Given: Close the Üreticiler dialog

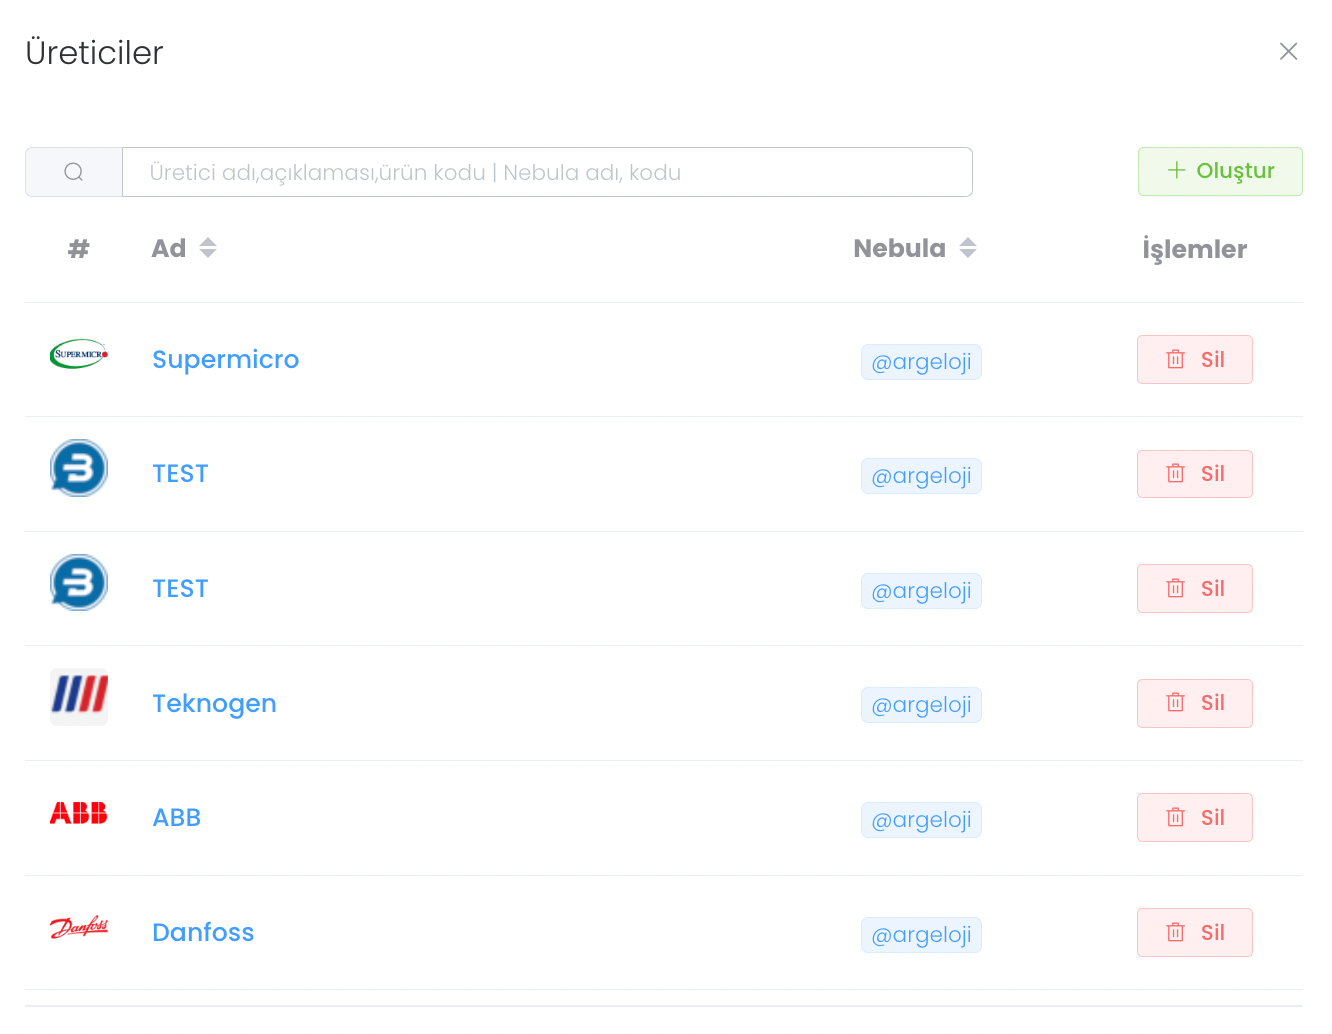Looking at the screenshot, I should coord(1288,52).
